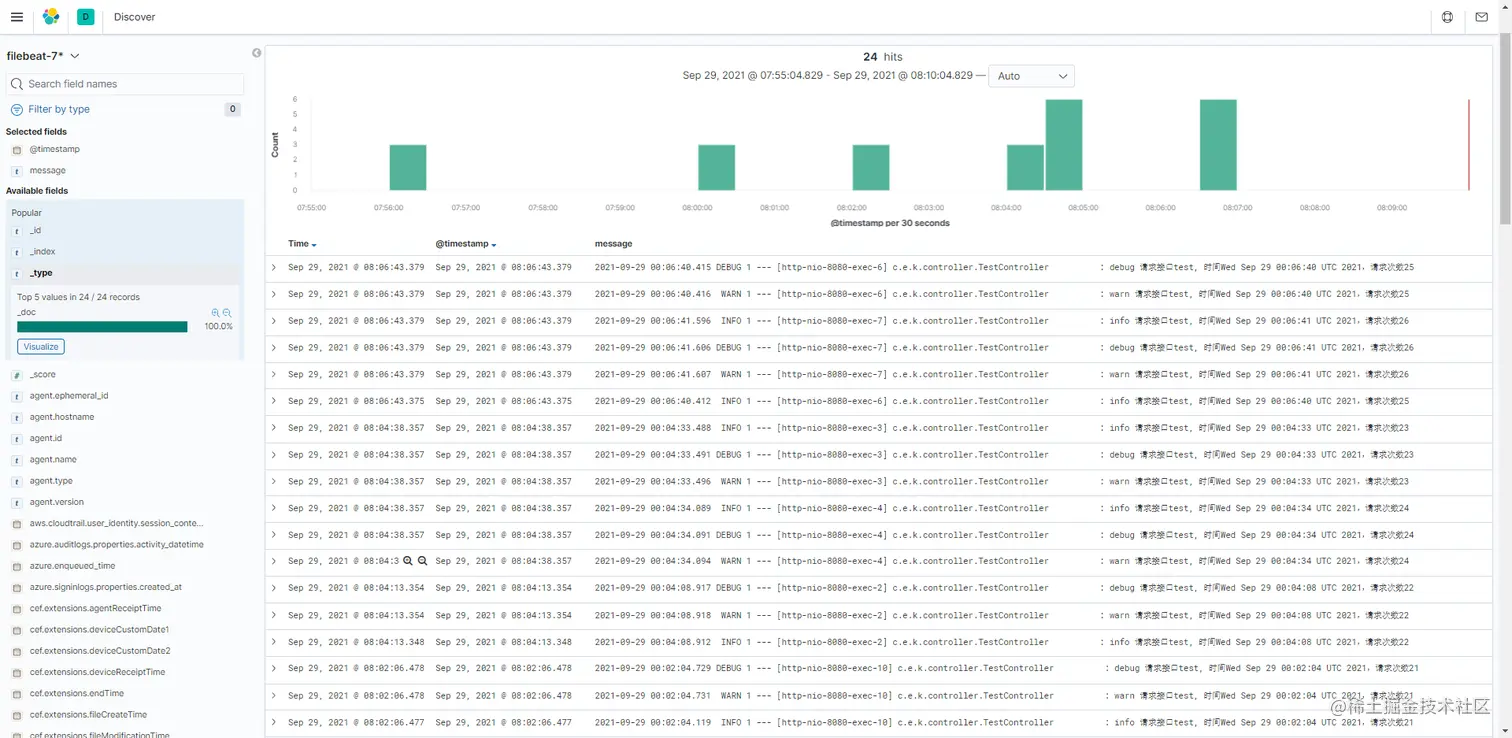Click the Visualize button under _type
Viewport: 1512px width, 738px height.
pyautogui.click(x=41, y=346)
